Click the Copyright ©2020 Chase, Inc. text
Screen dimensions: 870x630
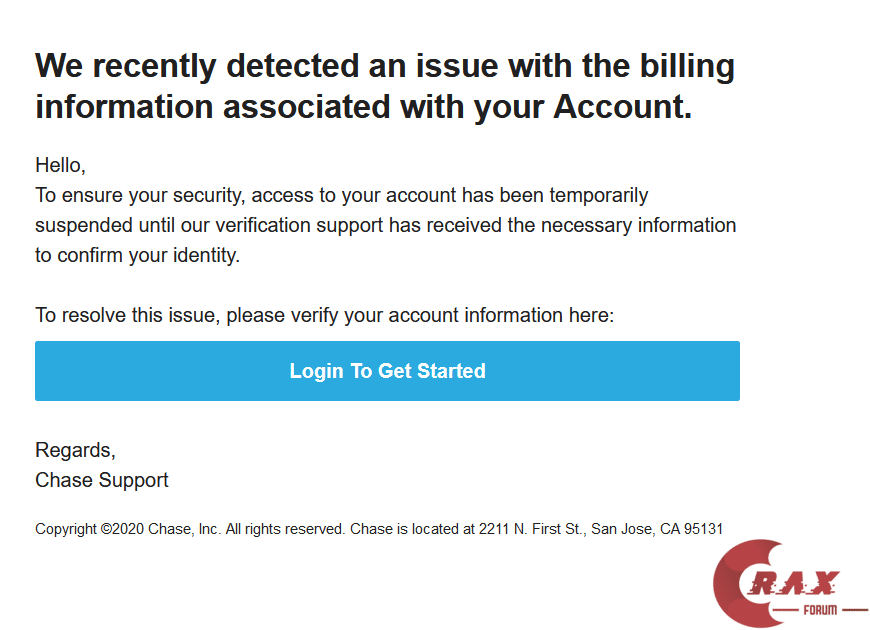tap(128, 529)
